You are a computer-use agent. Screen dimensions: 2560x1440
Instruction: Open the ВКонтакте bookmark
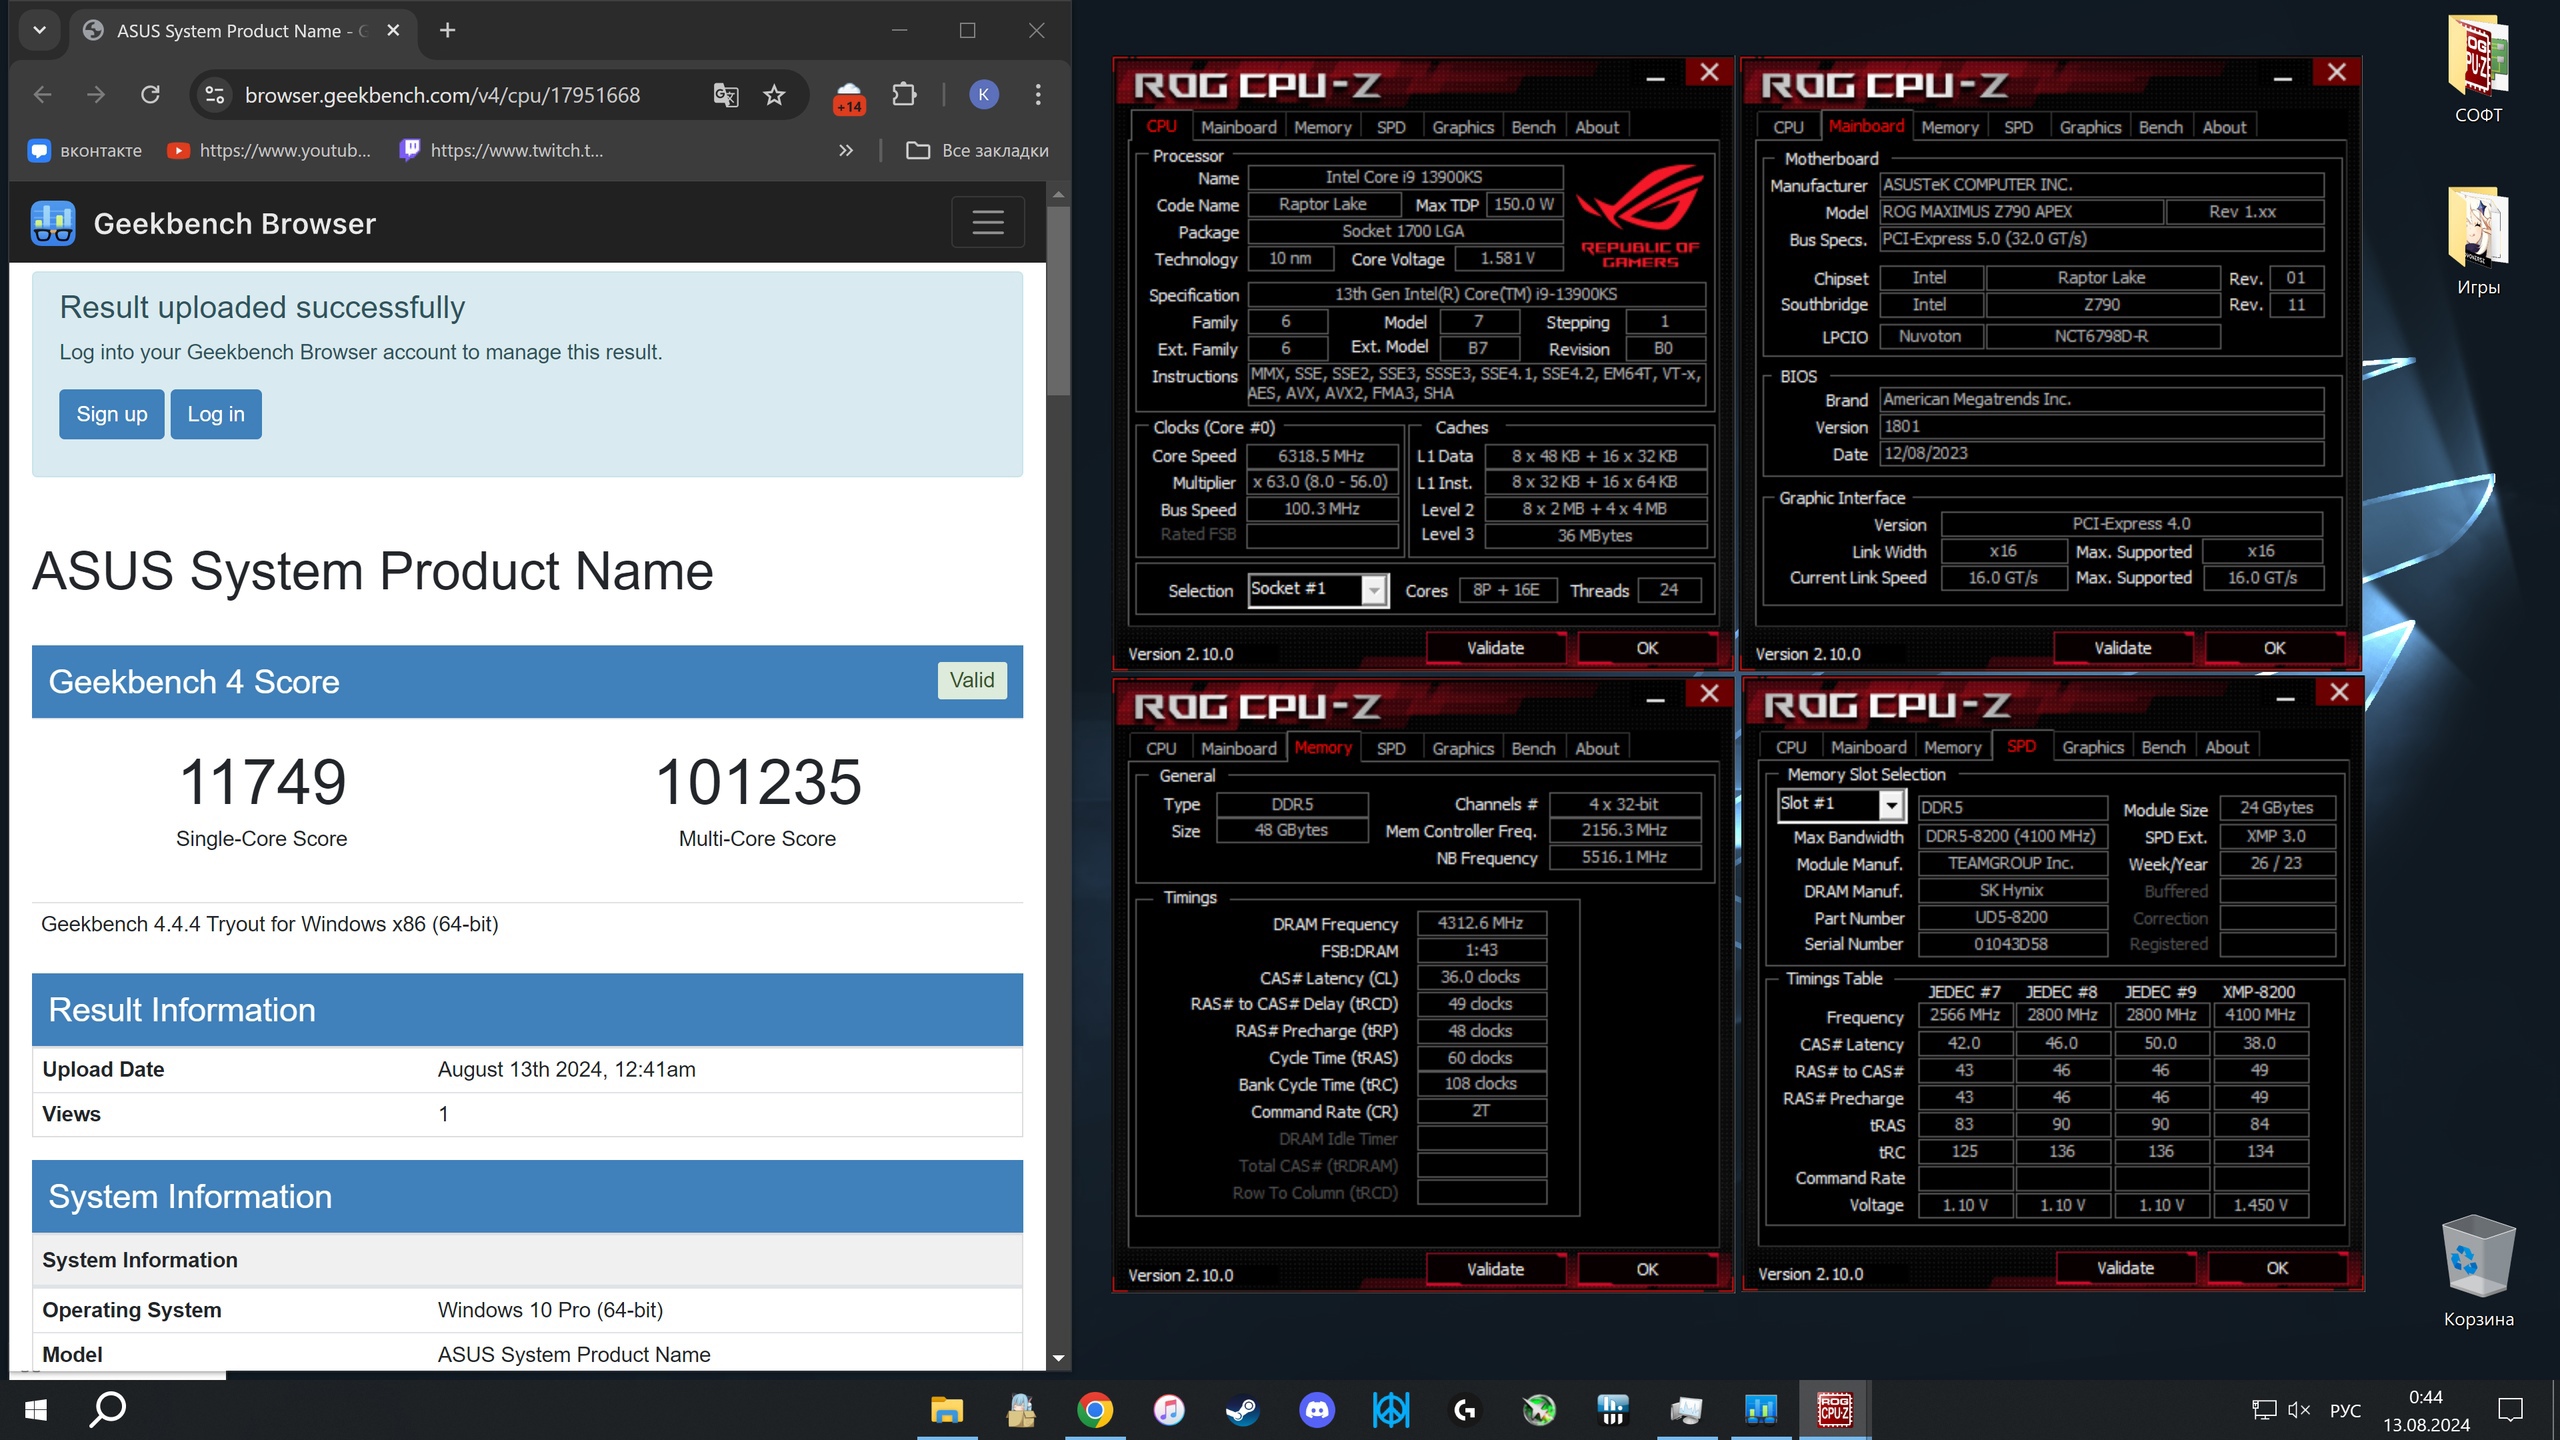(x=85, y=150)
